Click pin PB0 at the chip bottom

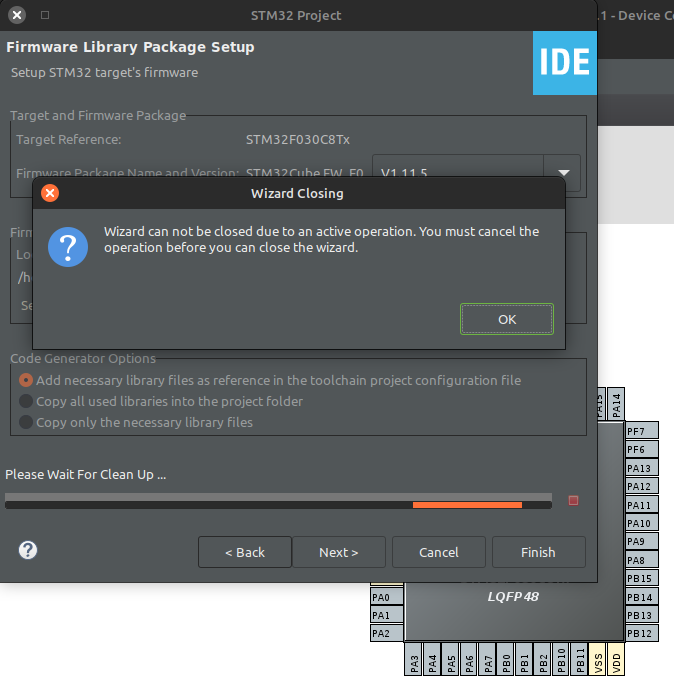click(x=506, y=659)
